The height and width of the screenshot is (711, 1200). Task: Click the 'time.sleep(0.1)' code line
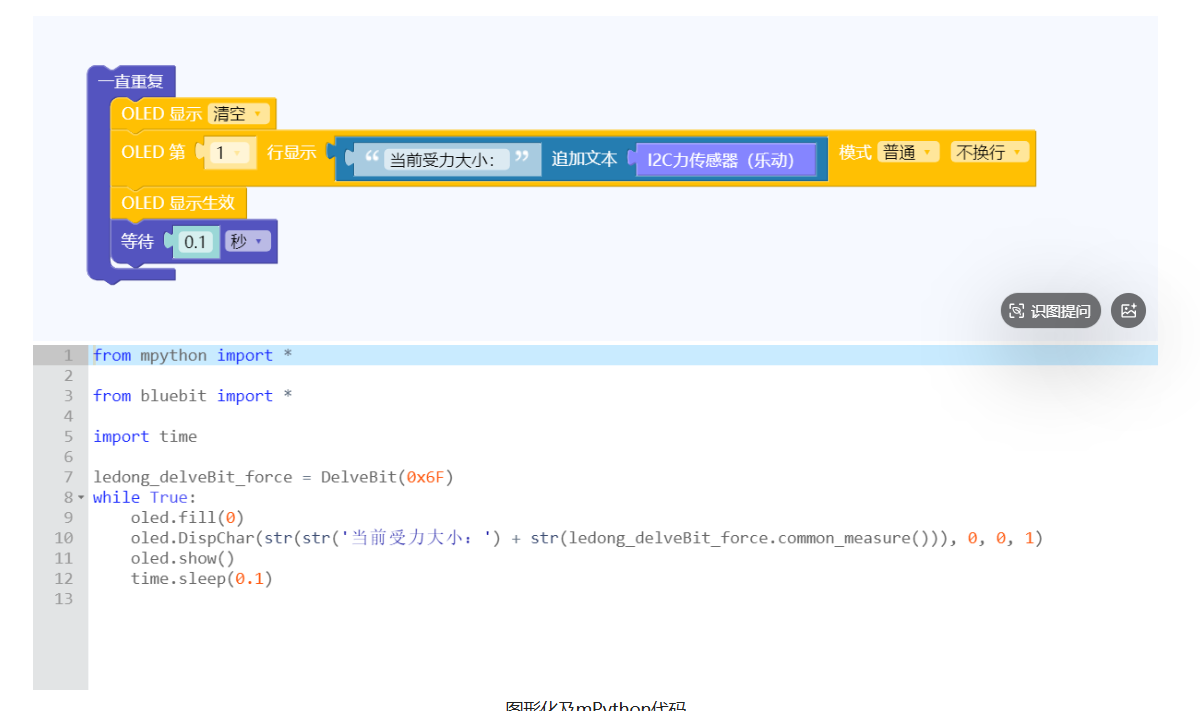(202, 578)
